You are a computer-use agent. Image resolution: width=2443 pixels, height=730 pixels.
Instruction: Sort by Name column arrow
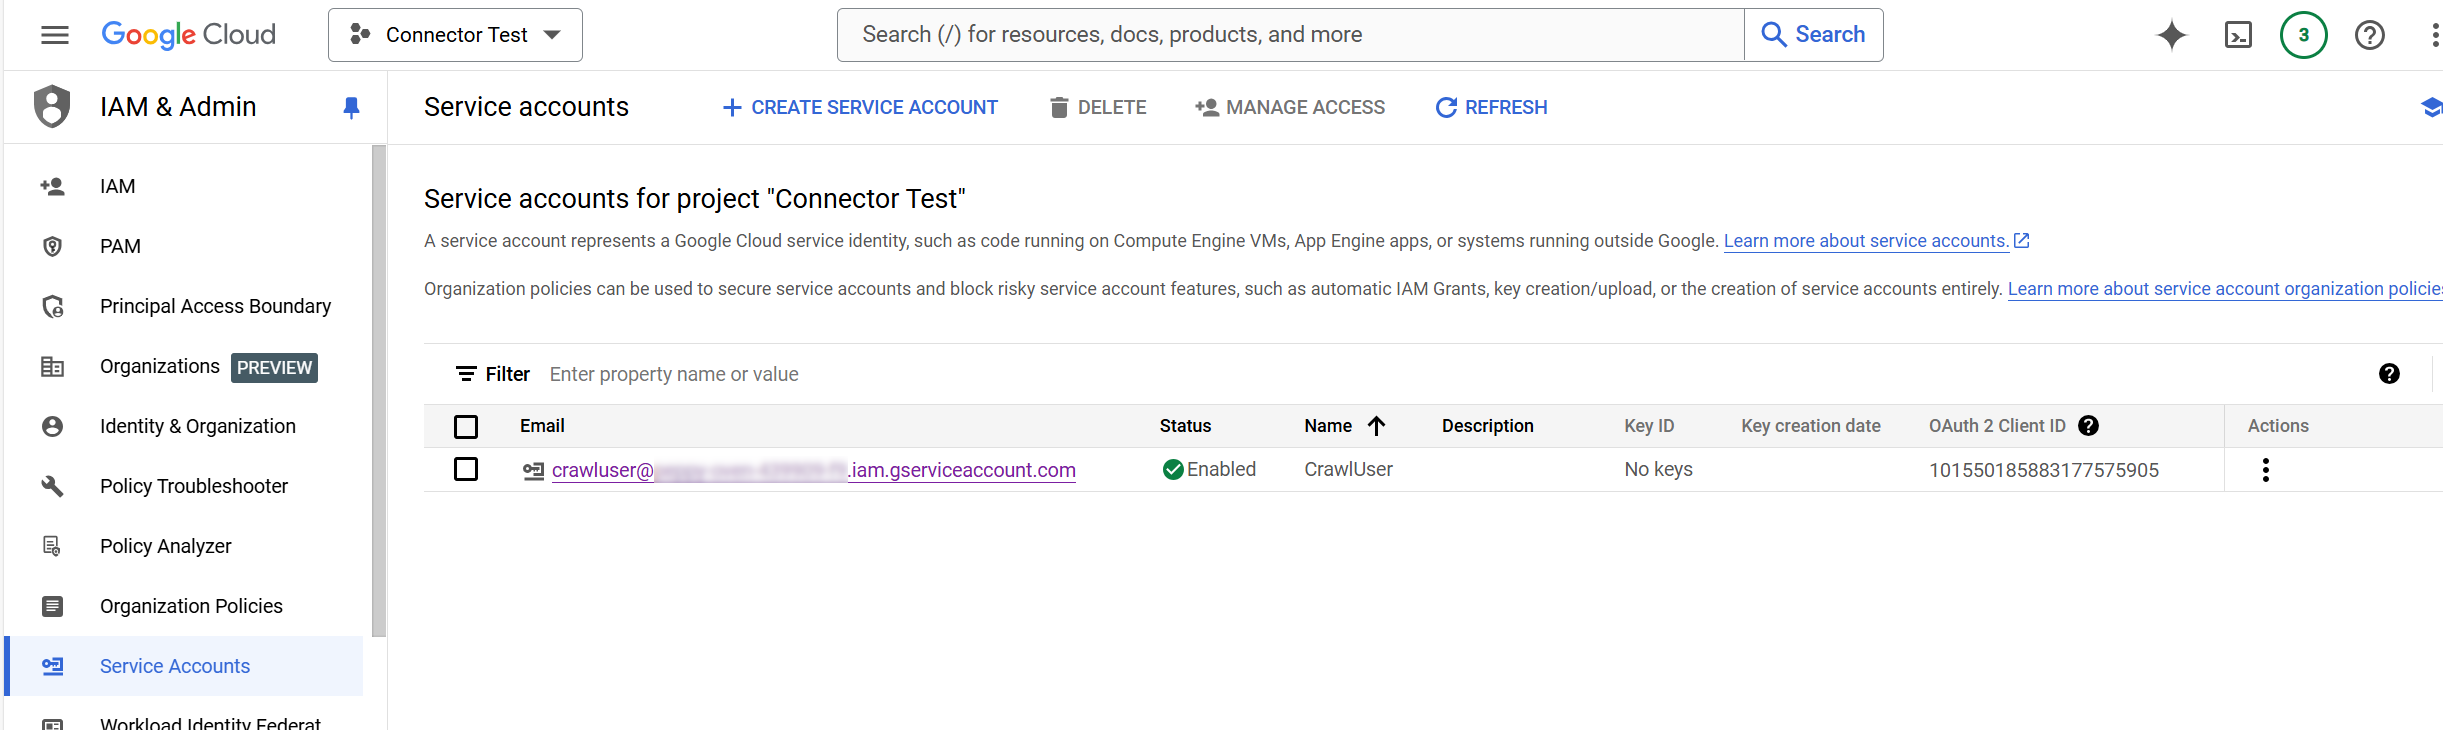(1376, 426)
